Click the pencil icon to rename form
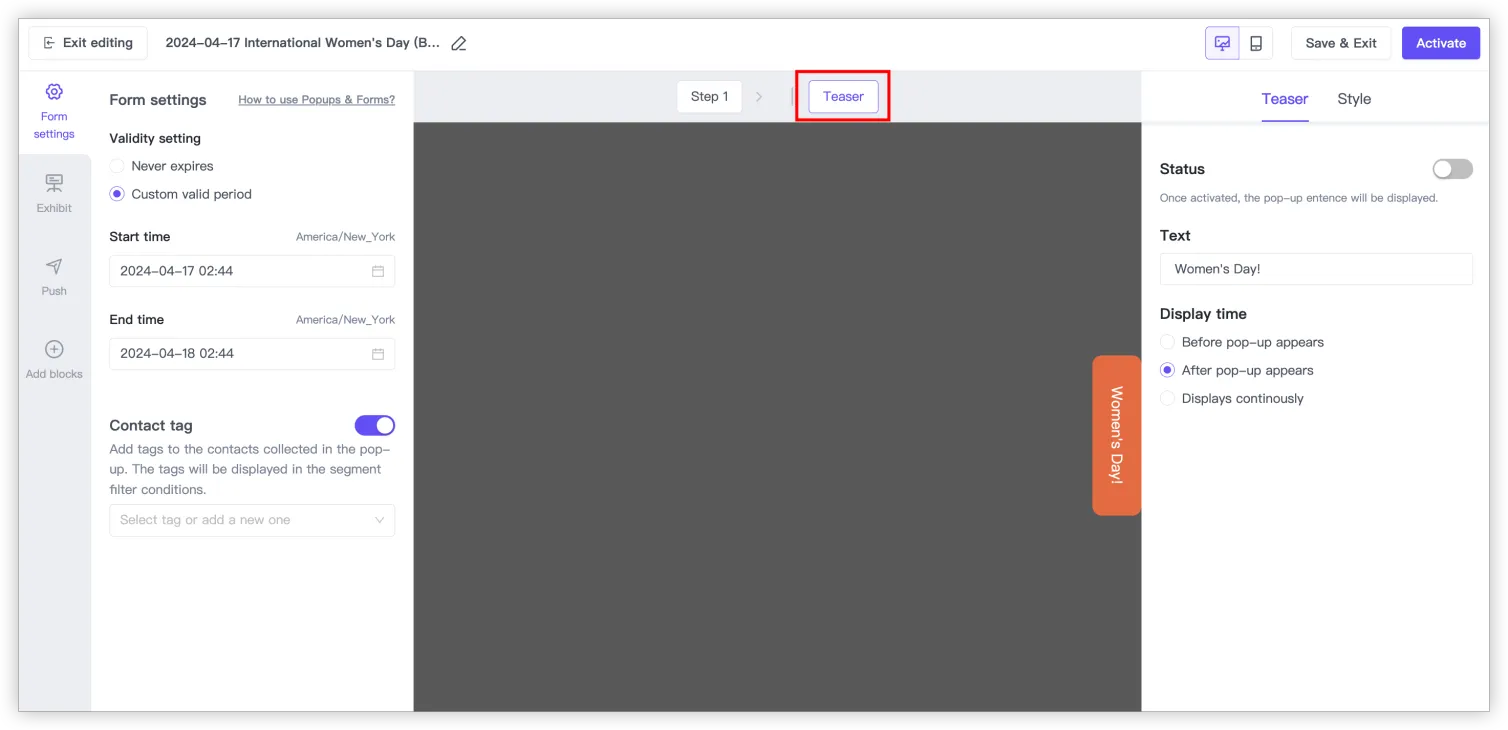The image size is (1508, 730). coord(459,43)
